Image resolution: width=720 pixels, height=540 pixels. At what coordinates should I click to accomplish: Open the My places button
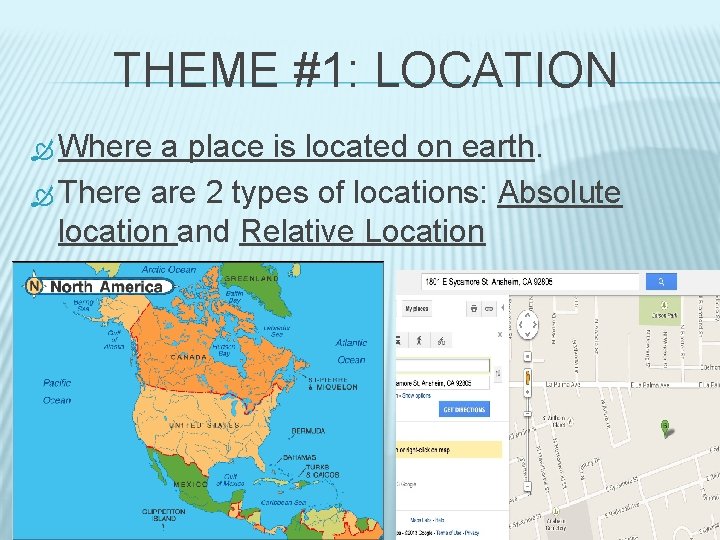tap(416, 309)
